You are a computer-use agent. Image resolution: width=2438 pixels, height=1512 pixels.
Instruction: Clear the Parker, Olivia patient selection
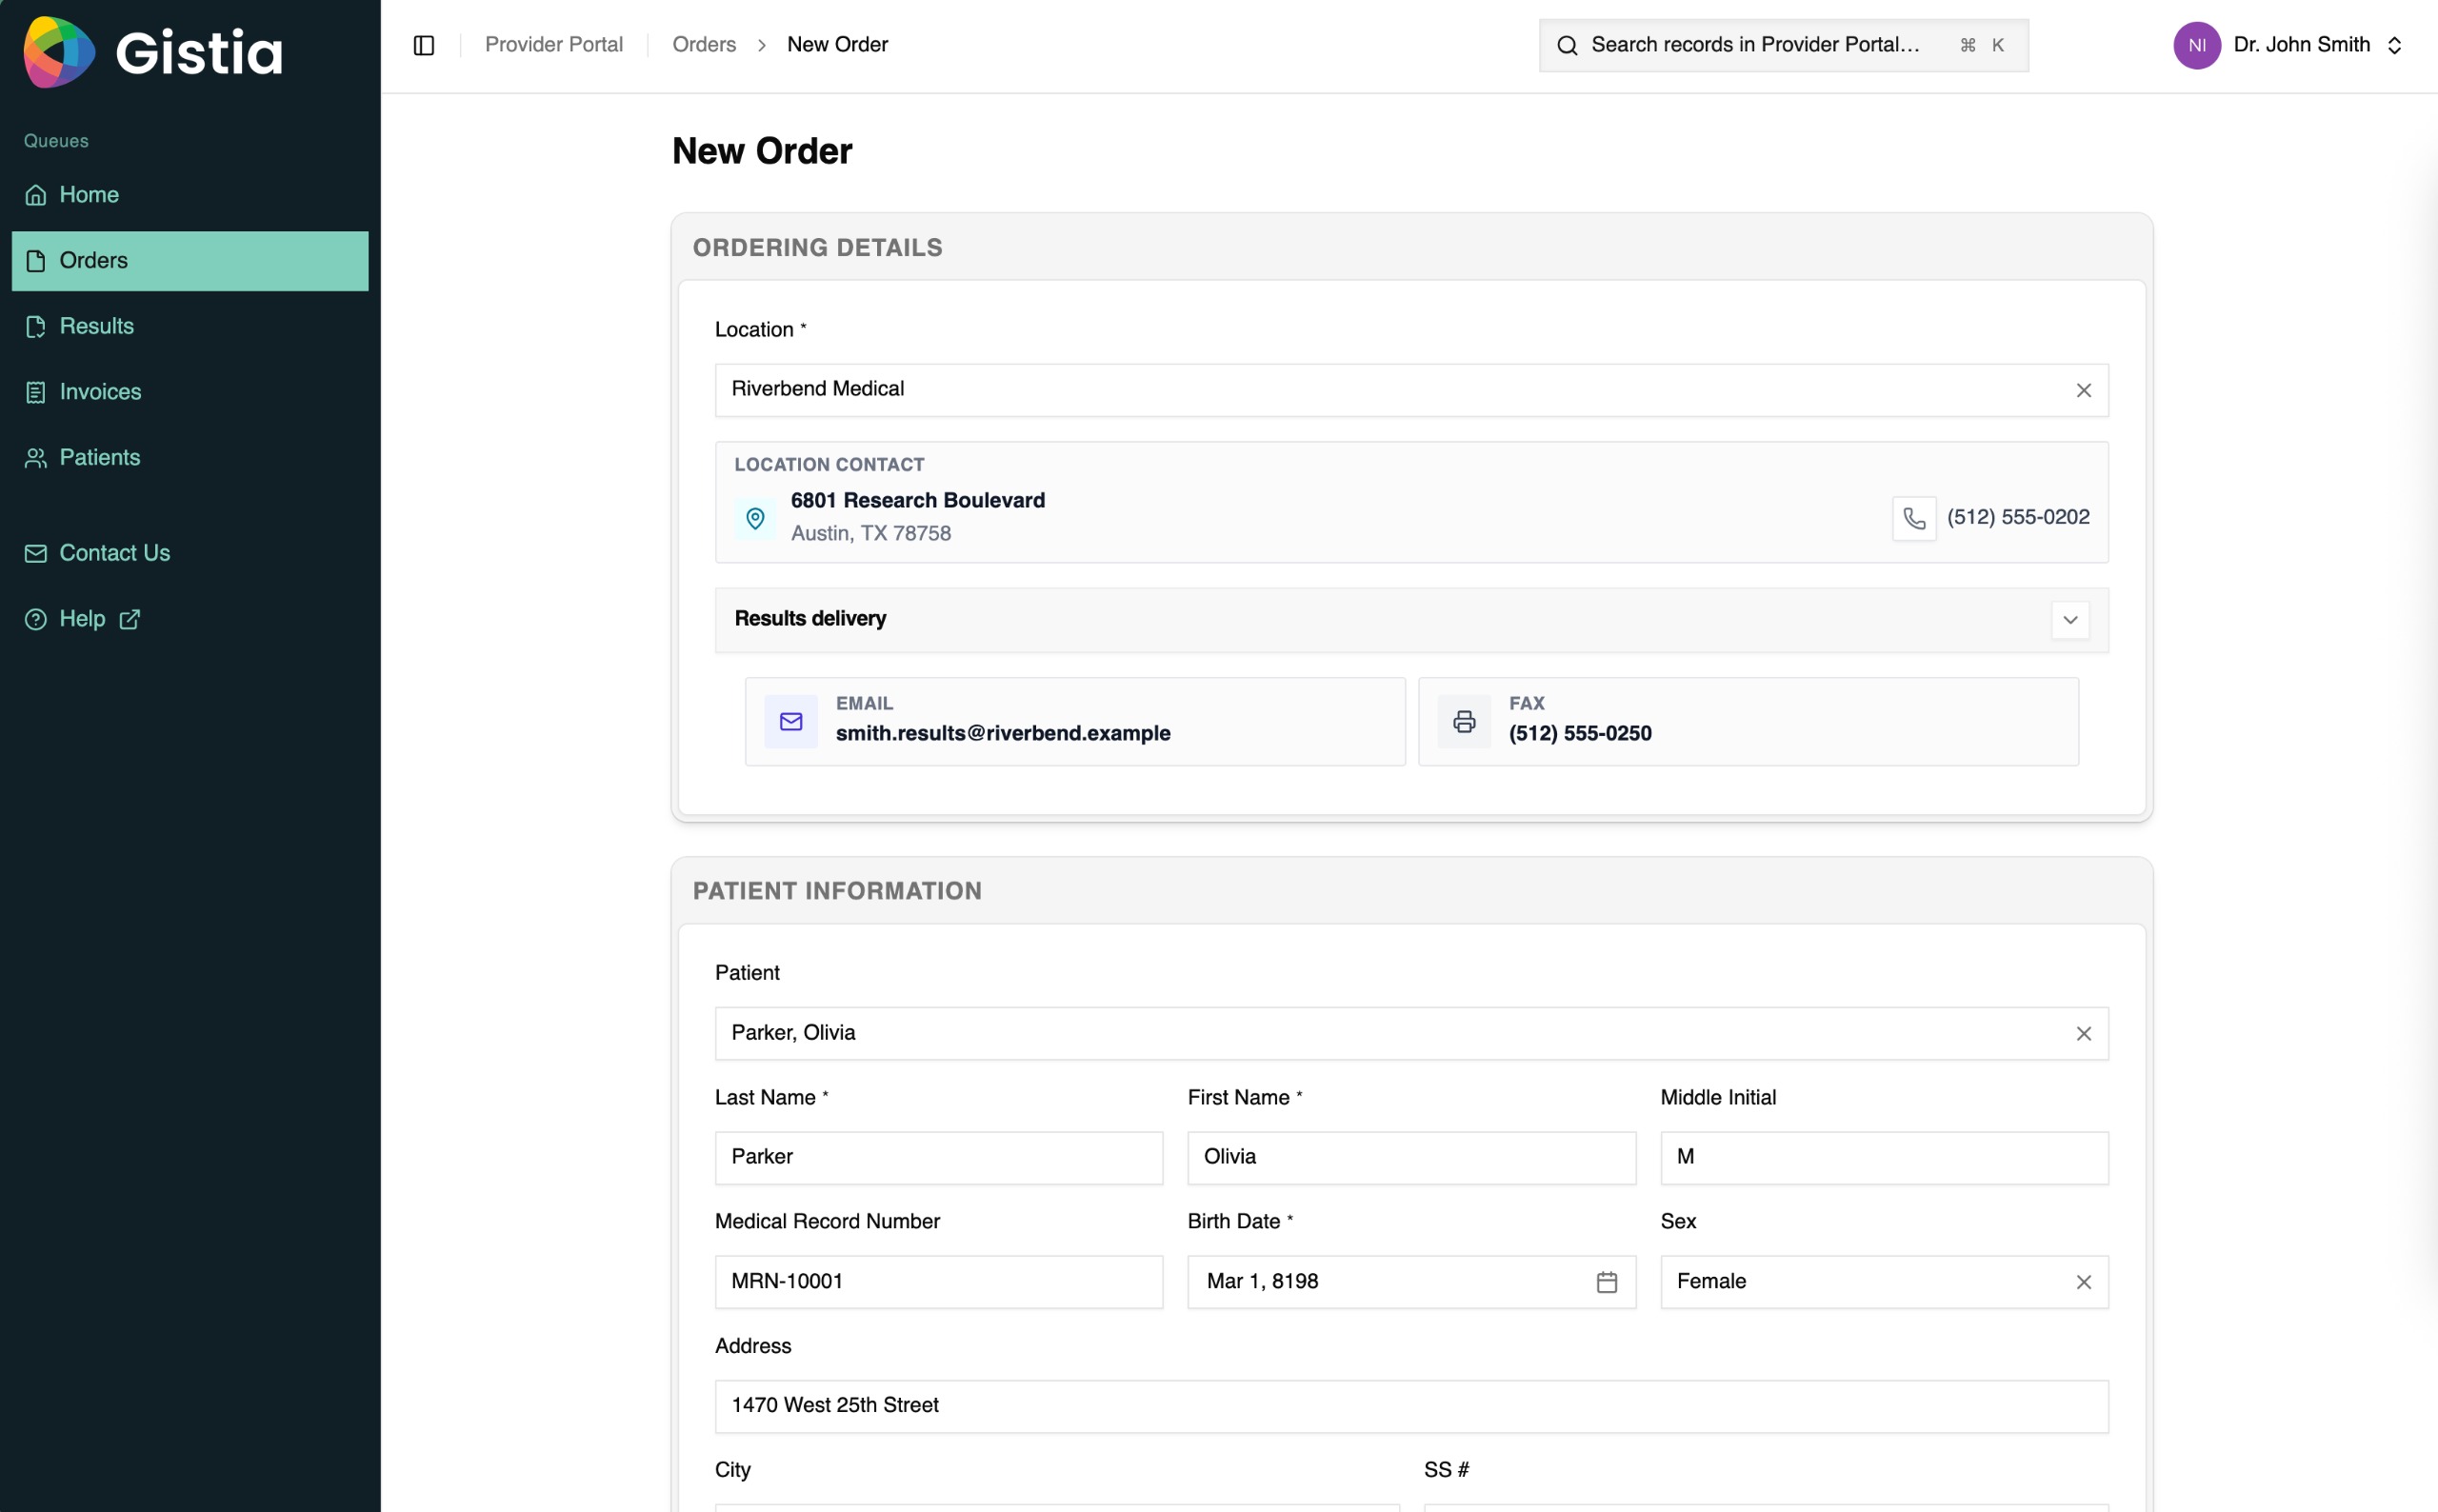(2083, 1034)
